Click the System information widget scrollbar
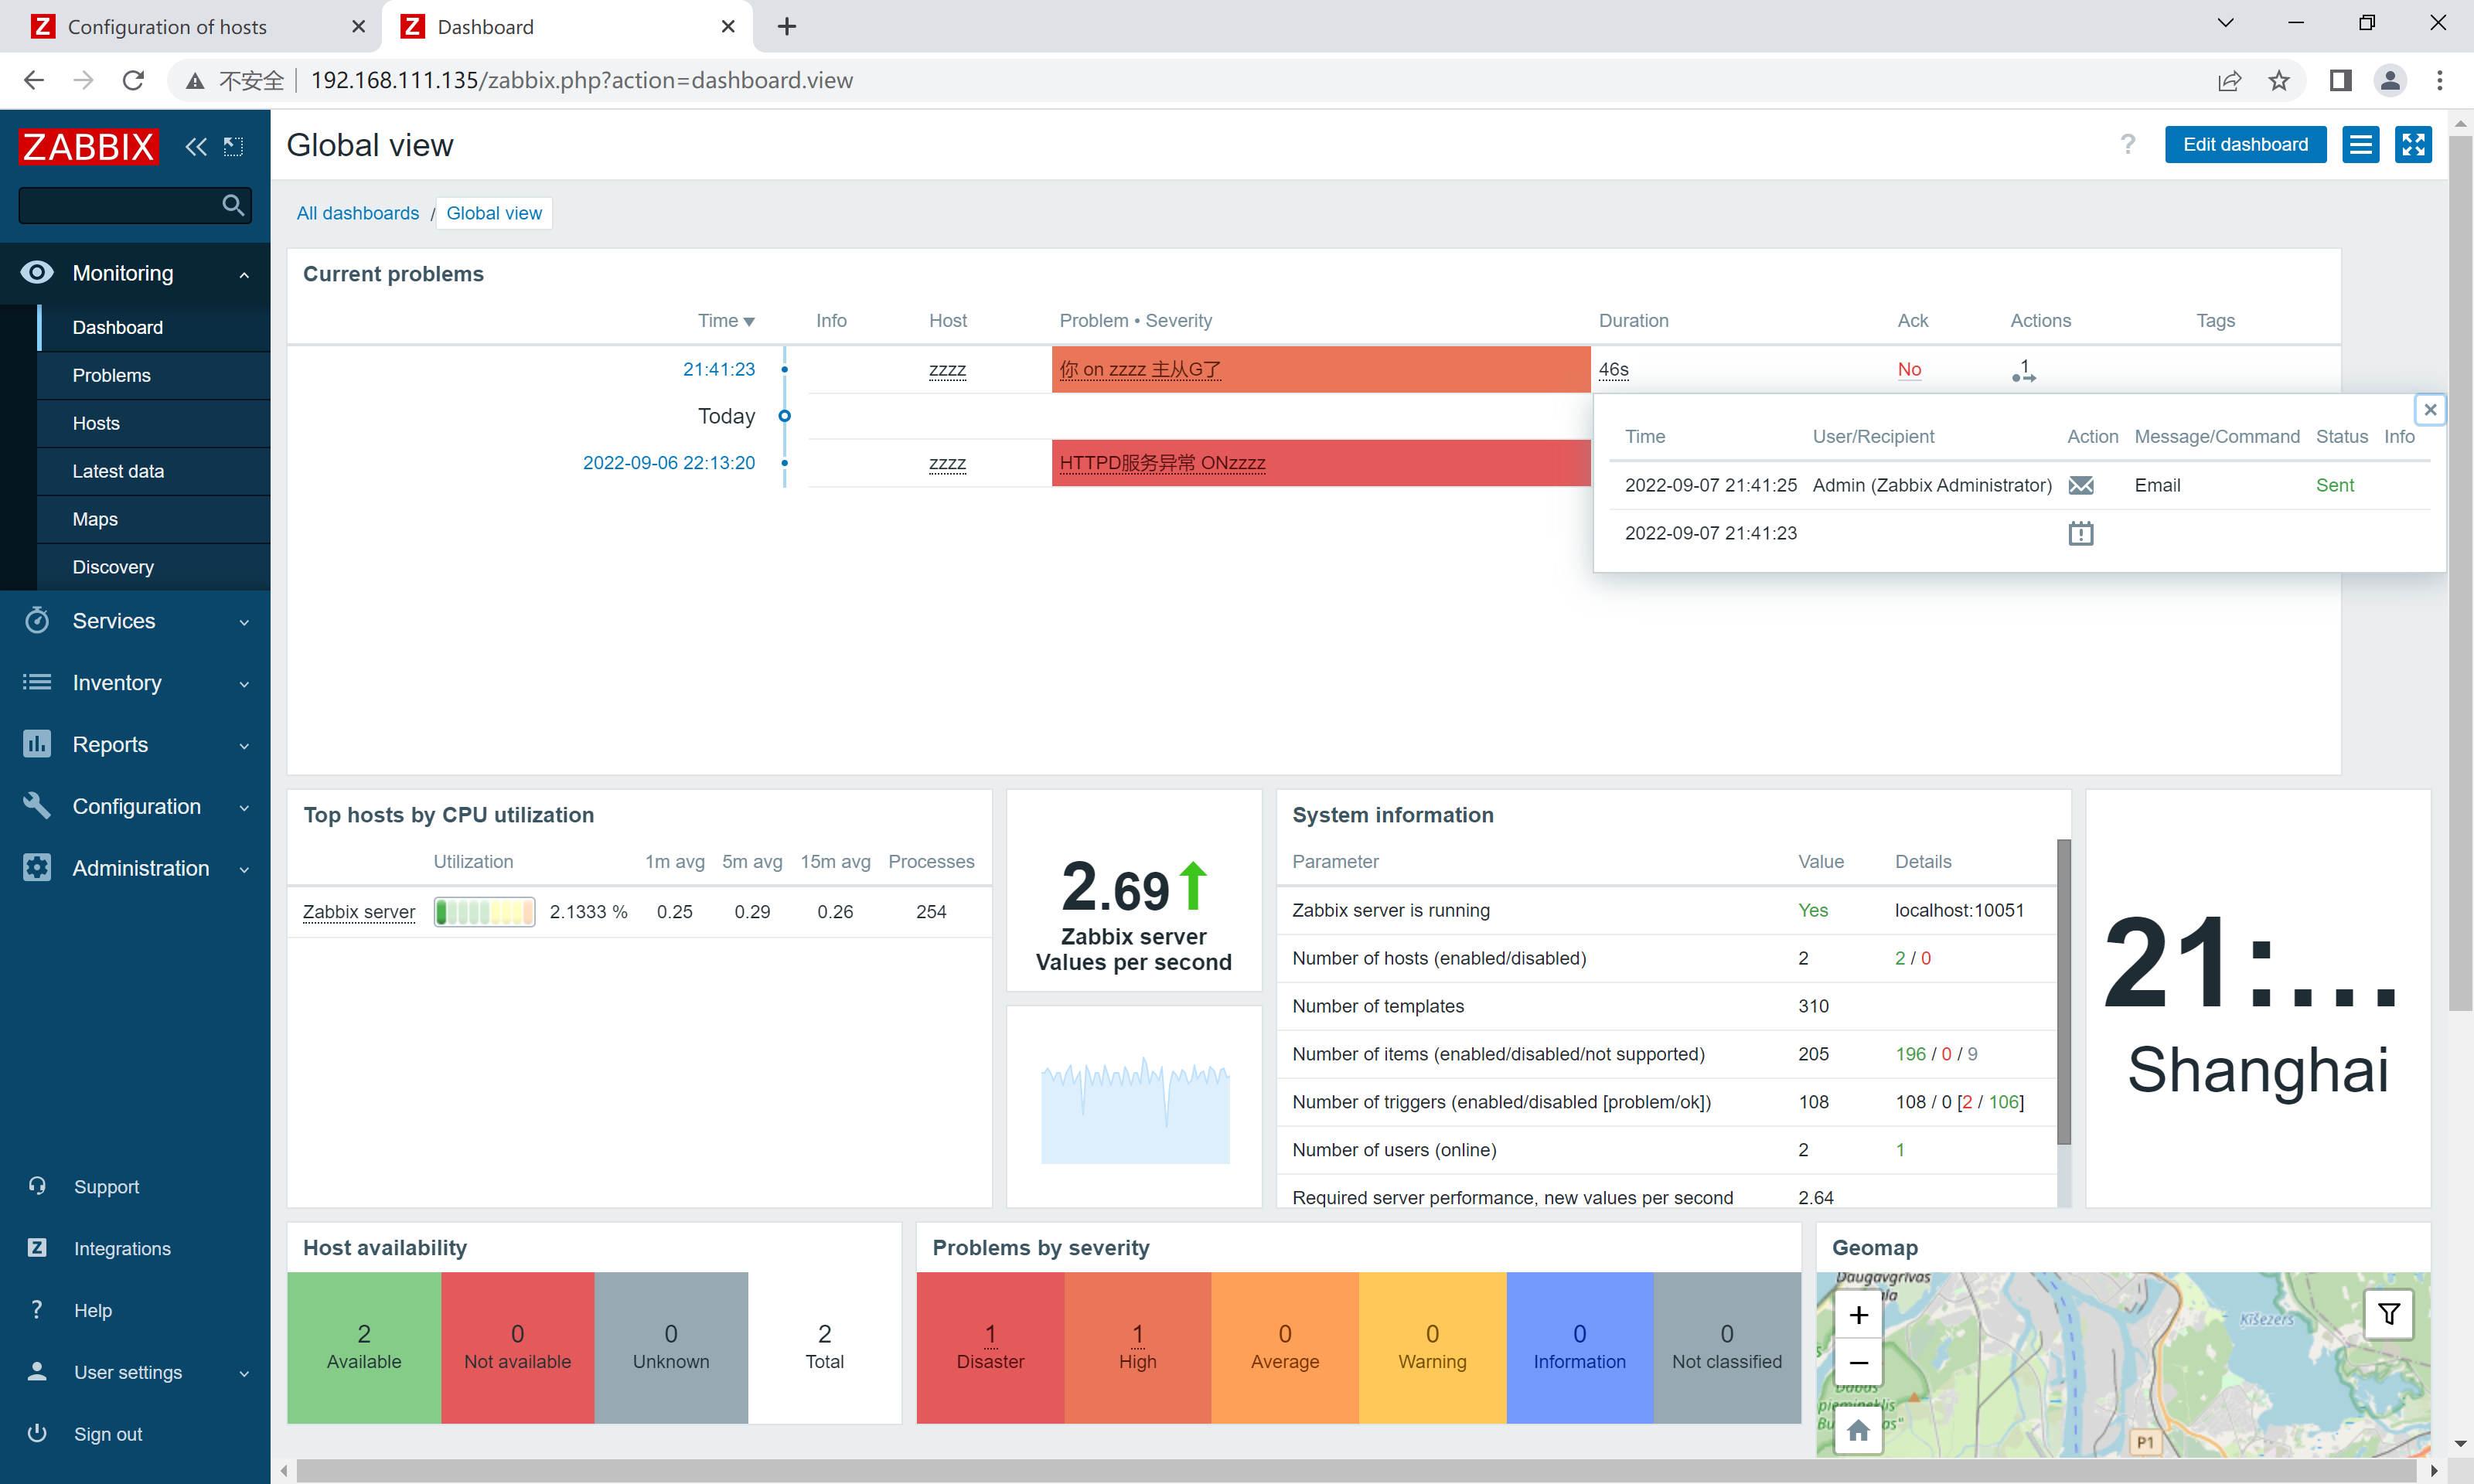Screen dimensions: 2474x1484 (2063, 991)
